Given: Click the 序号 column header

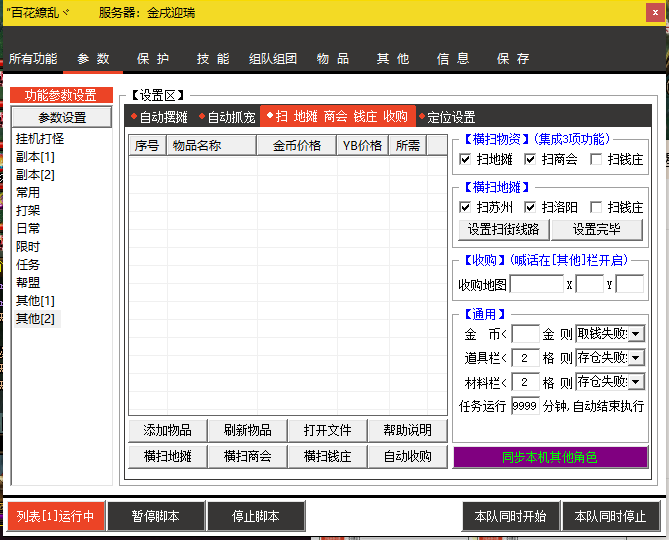Looking at the screenshot, I should point(147,145).
